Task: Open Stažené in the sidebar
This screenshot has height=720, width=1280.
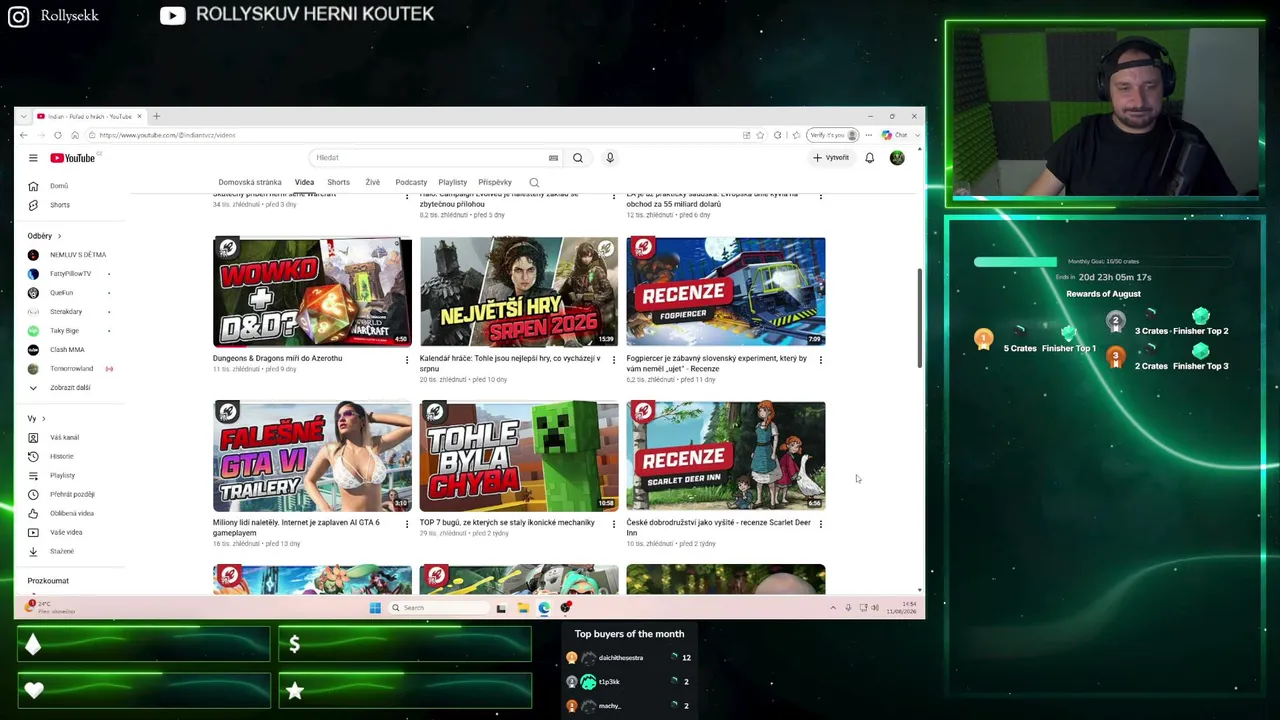Action: pos(62,551)
